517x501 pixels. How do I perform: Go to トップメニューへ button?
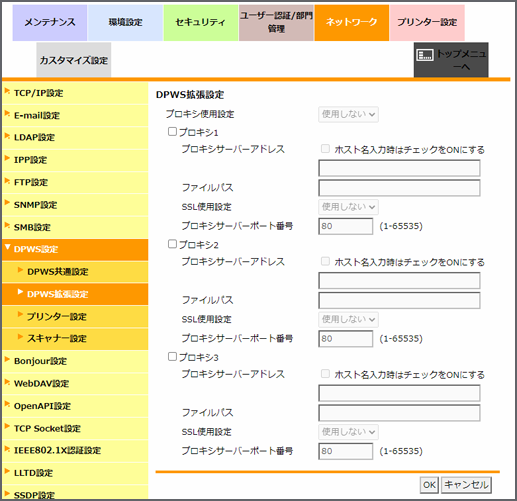tap(451, 60)
